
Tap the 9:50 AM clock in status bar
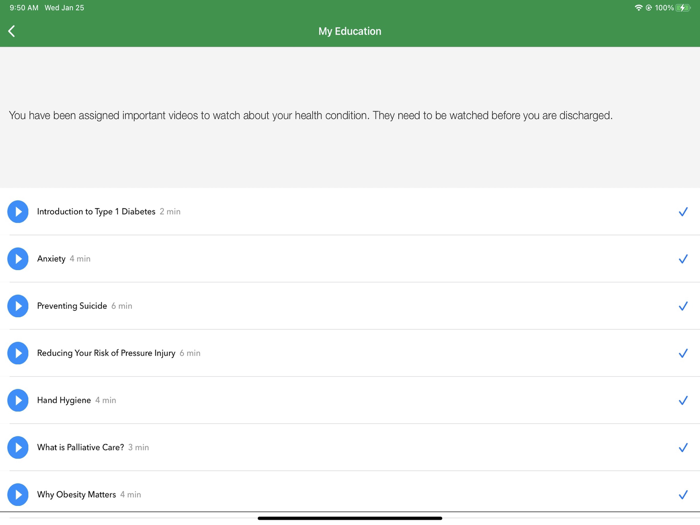point(24,8)
